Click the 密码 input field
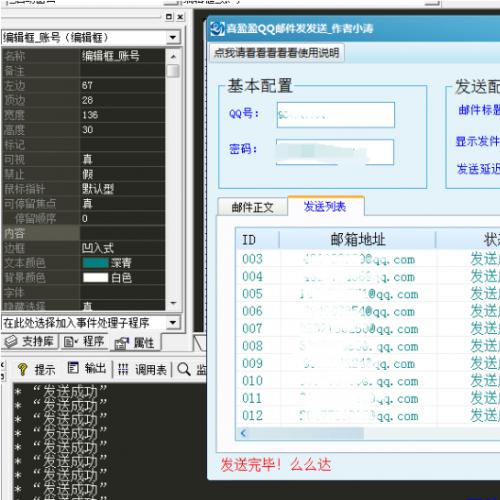500x500 pixels. [335, 152]
